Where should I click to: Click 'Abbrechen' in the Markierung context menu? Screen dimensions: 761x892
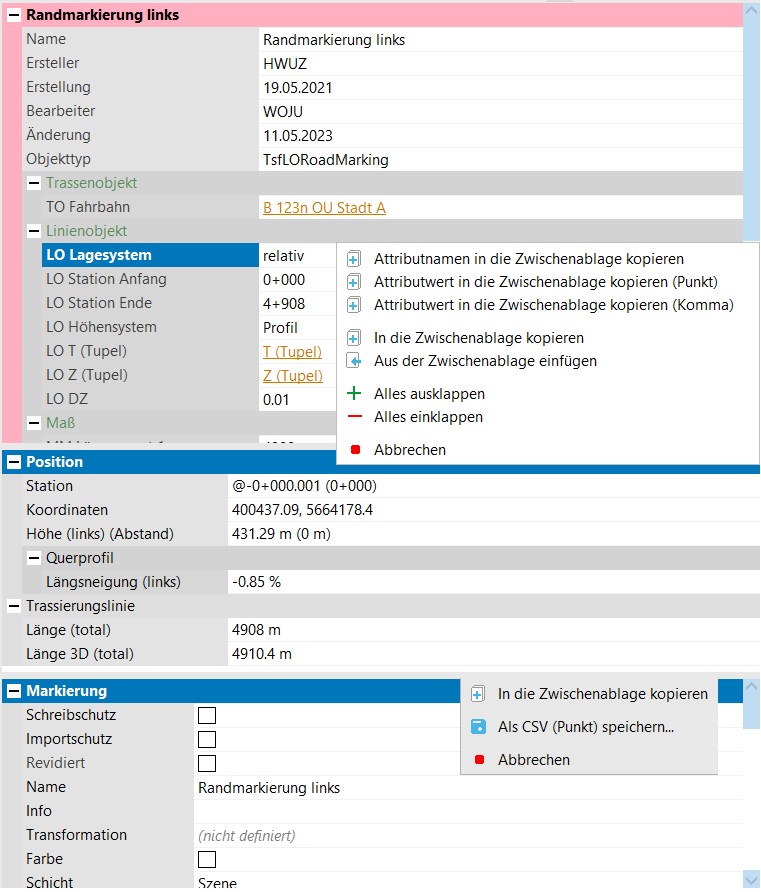533,760
